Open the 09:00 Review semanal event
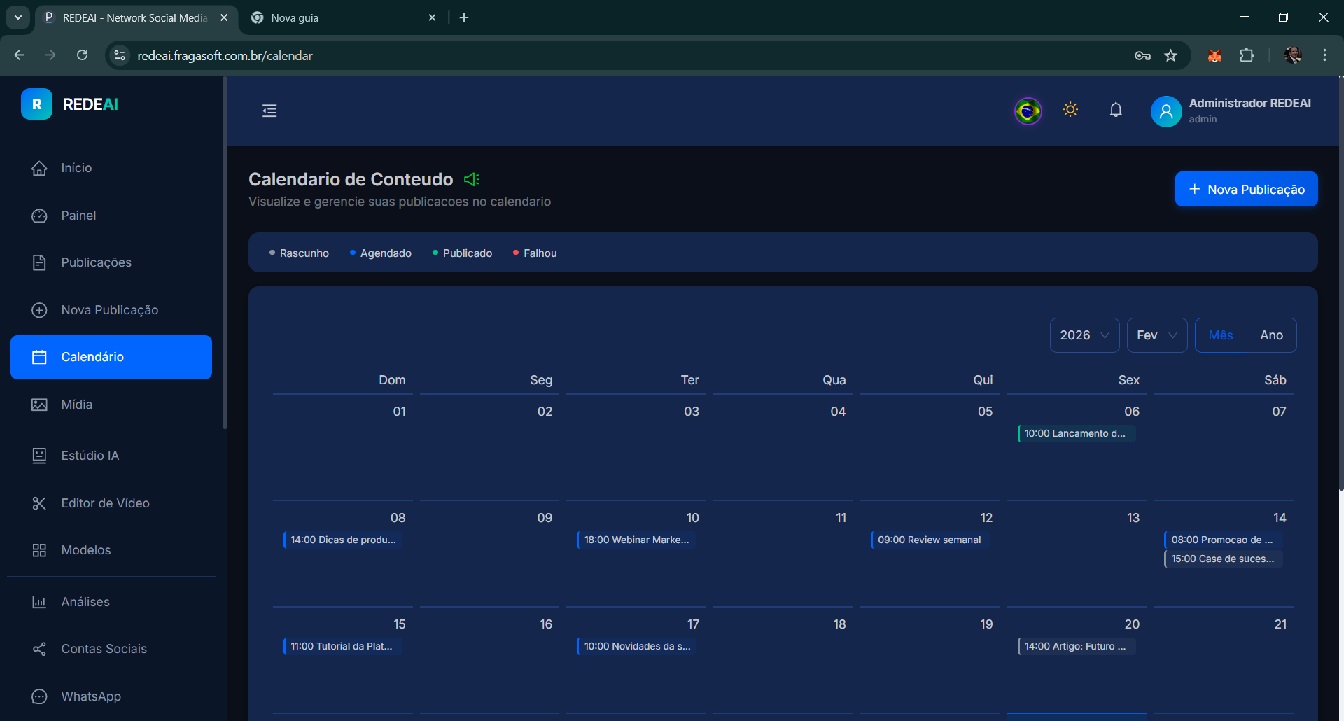This screenshot has height=721, width=1344. coord(929,540)
